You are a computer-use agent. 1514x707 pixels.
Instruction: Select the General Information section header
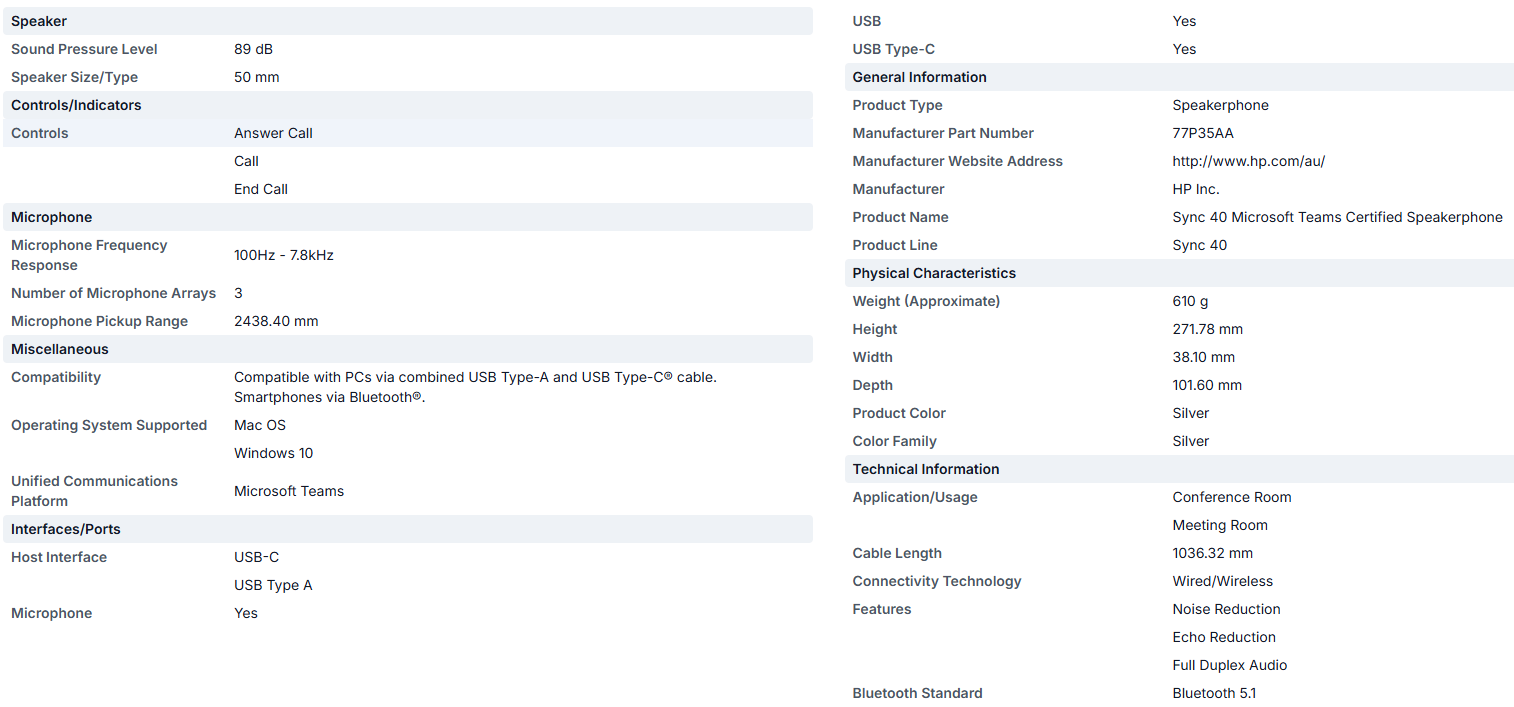[919, 77]
